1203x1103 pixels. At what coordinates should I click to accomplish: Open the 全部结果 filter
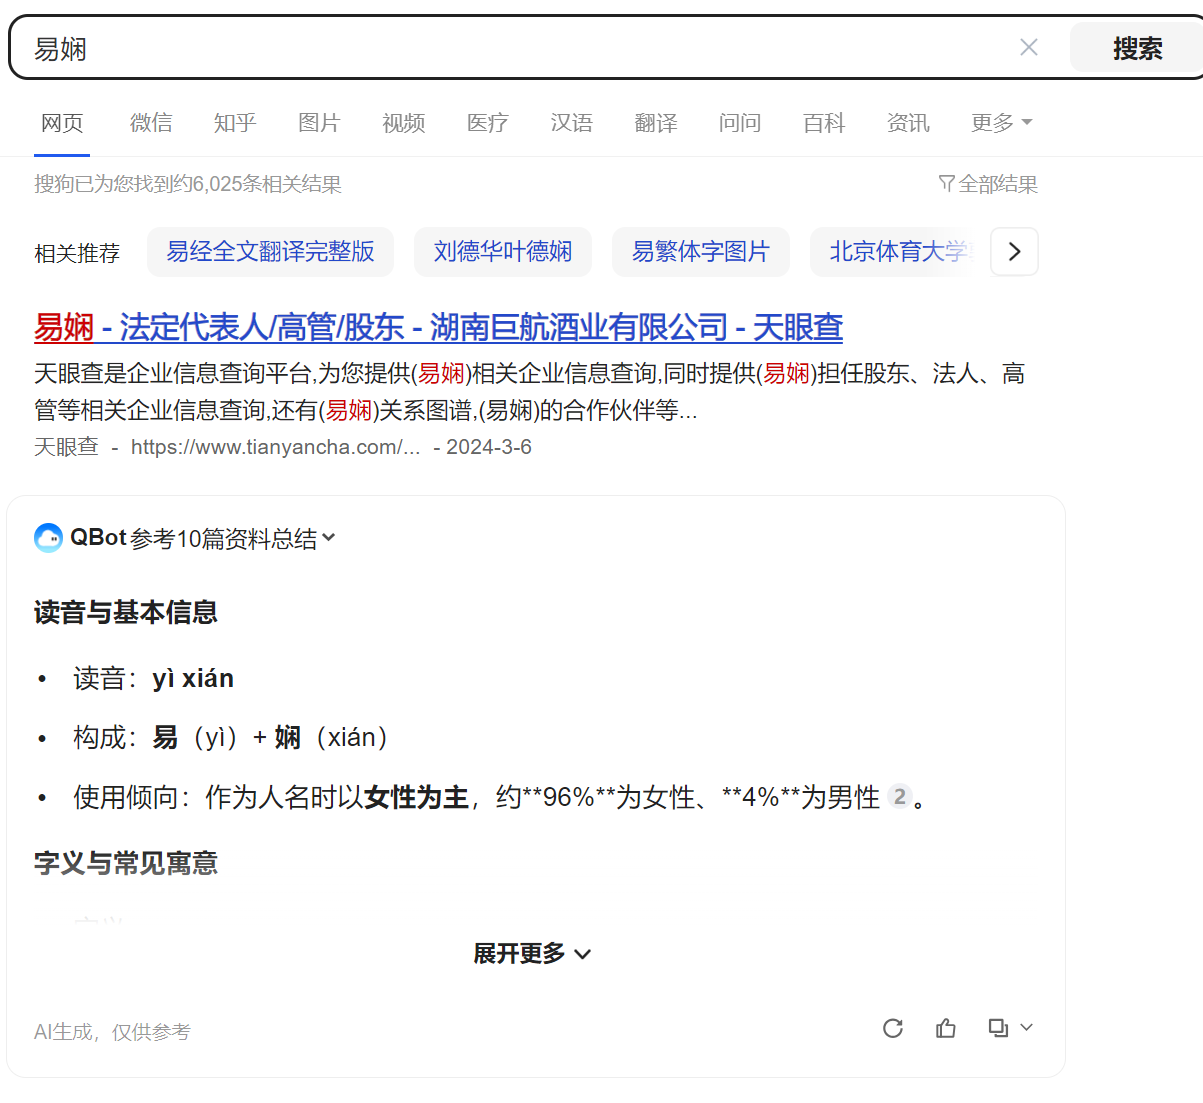(x=988, y=184)
